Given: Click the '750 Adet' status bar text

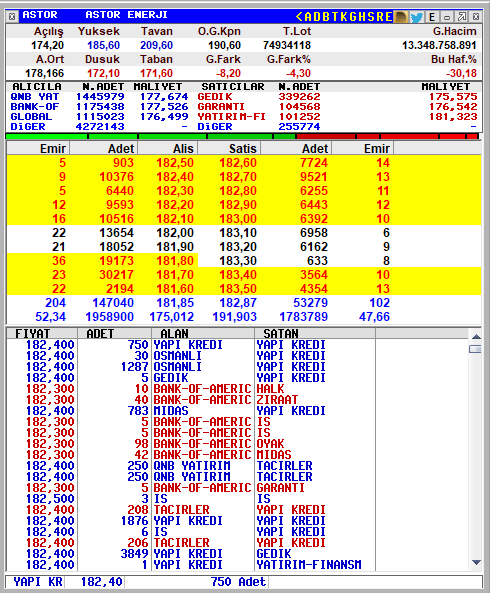Looking at the screenshot, I should 238,582.
